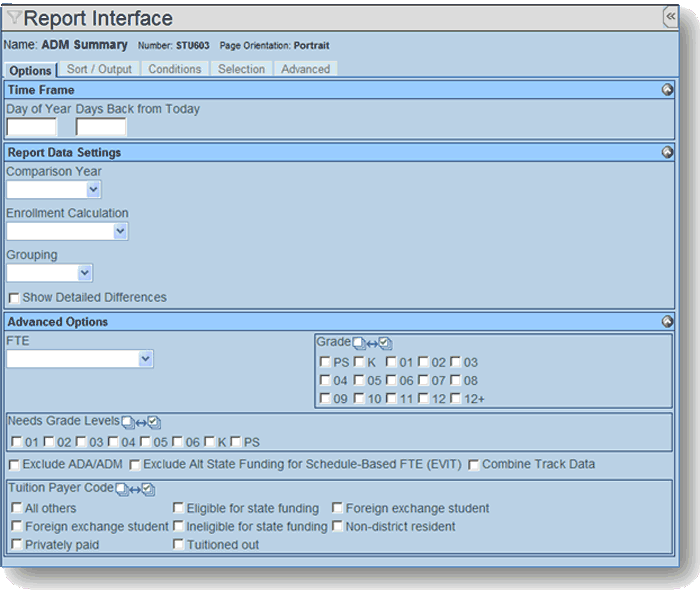The height and width of the screenshot is (590, 700).
Task: Check Foreign exchange student beside Eligible for funding
Action: click(337, 507)
